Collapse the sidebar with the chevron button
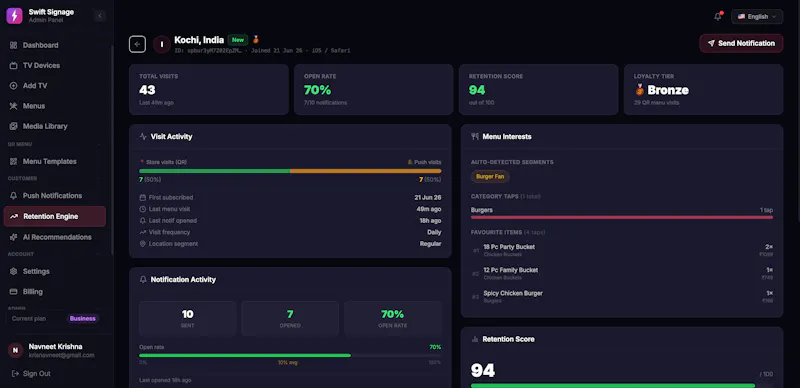 tap(99, 16)
